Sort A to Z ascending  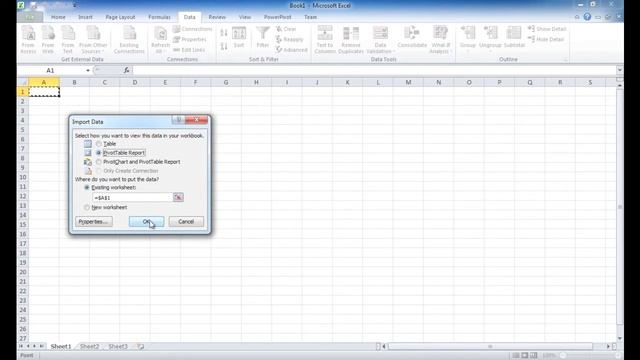(x=224, y=33)
